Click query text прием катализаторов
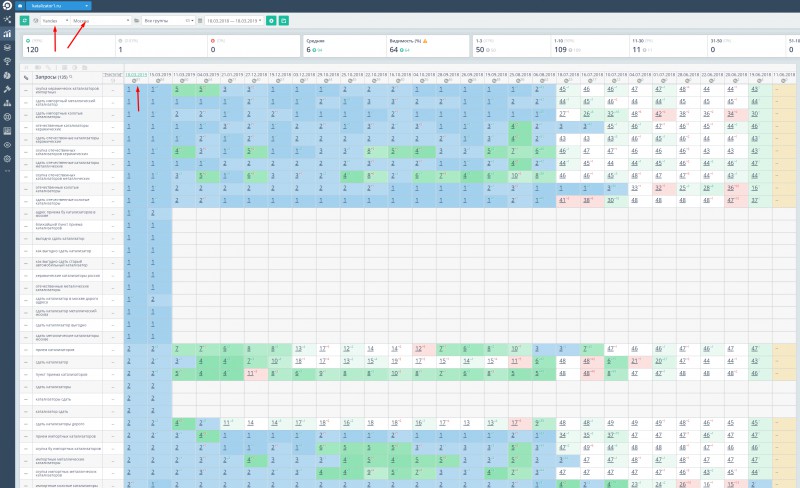This screenshot has height=488, width=800. click(55, 350)
